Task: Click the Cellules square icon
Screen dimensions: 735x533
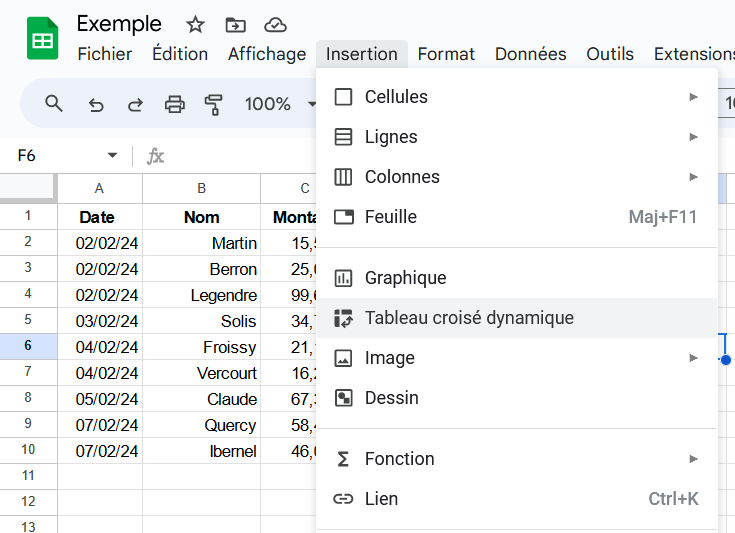Action: (343, 97)
